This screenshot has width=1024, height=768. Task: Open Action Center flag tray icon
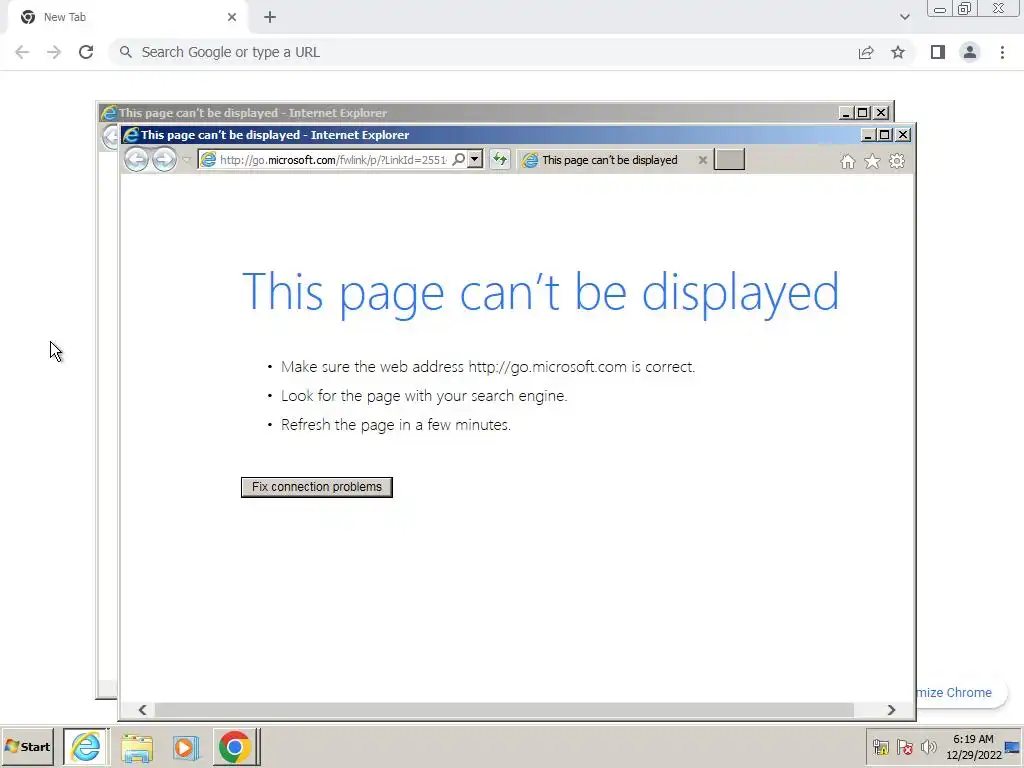coord(904,747)
